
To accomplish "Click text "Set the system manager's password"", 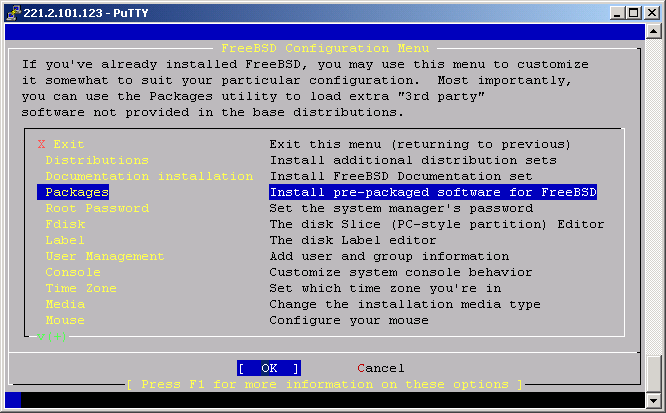I will [x=401, y=209].
